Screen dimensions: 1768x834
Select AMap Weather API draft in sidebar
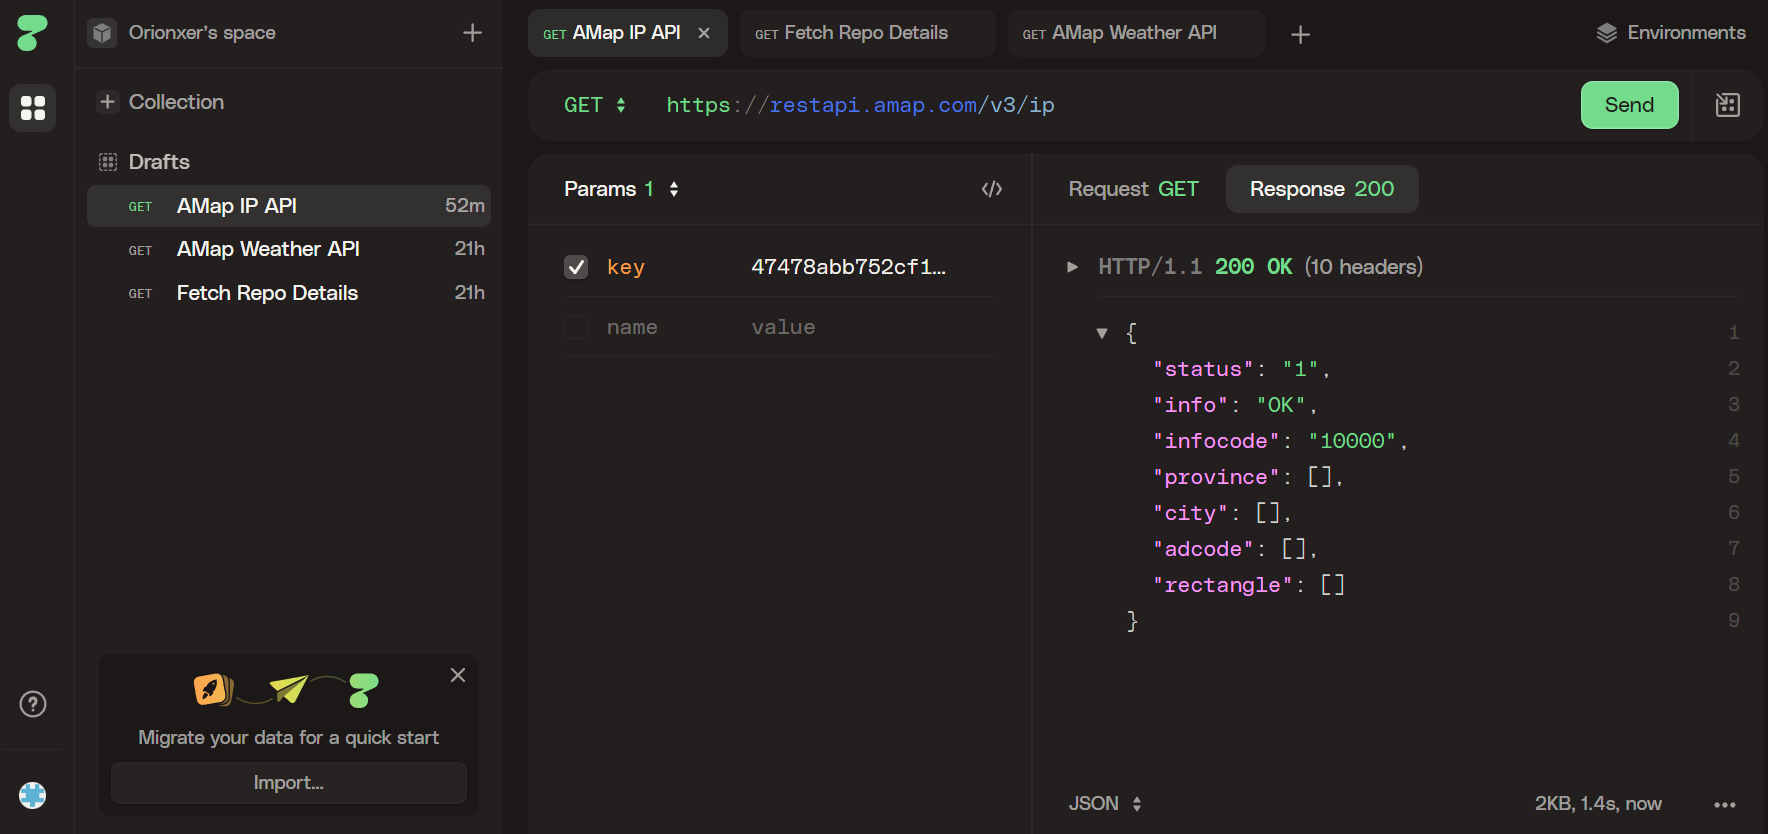[x=289, y=249]
